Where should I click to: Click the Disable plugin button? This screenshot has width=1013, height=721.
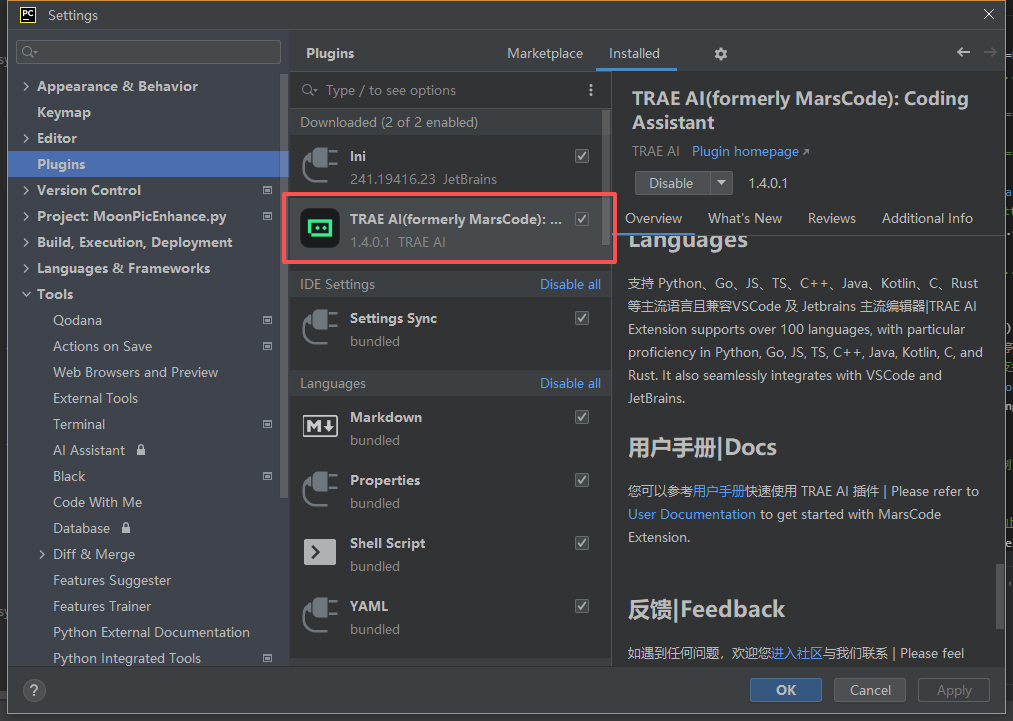[673, 183]
